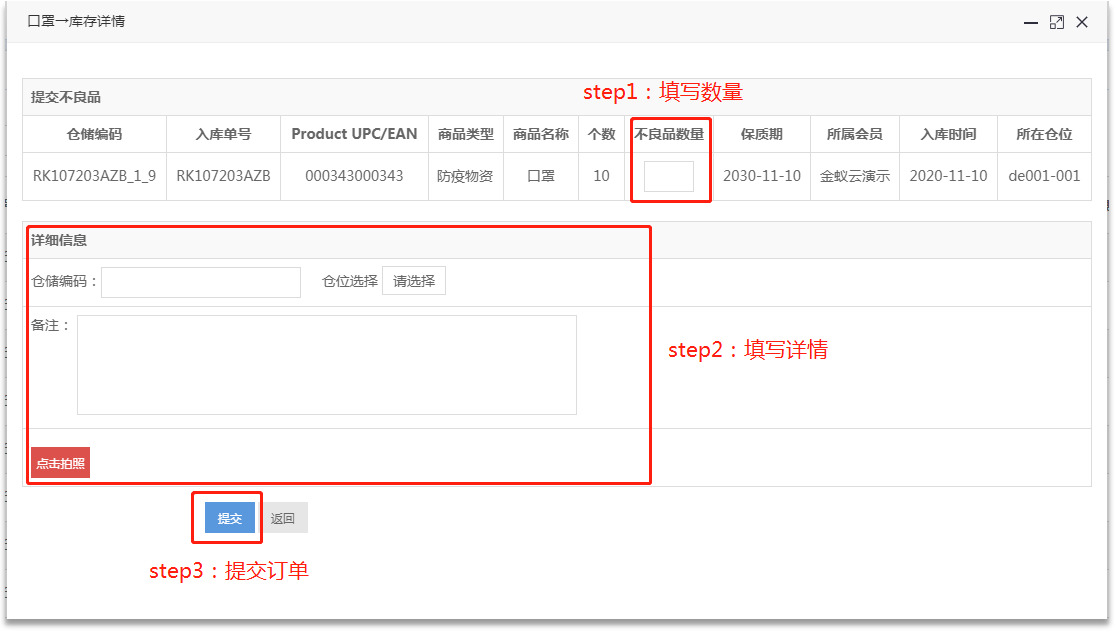Click the 金蚁云演示 member cell
The width and height of the screenshot is (1115, 632).
[x=855, y=176]
